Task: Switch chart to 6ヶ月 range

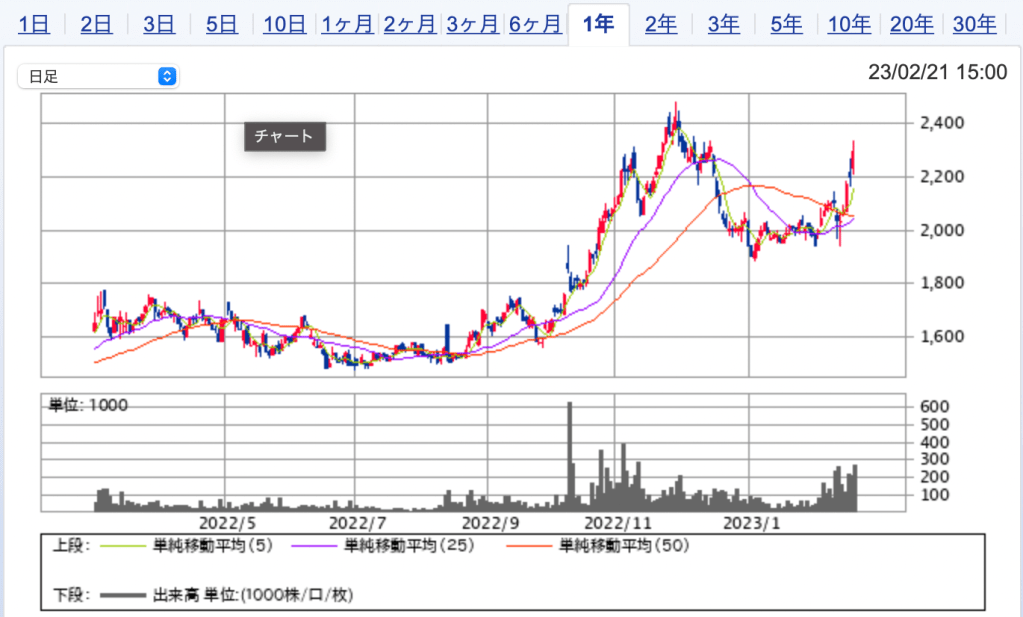Action: point(535,24)
